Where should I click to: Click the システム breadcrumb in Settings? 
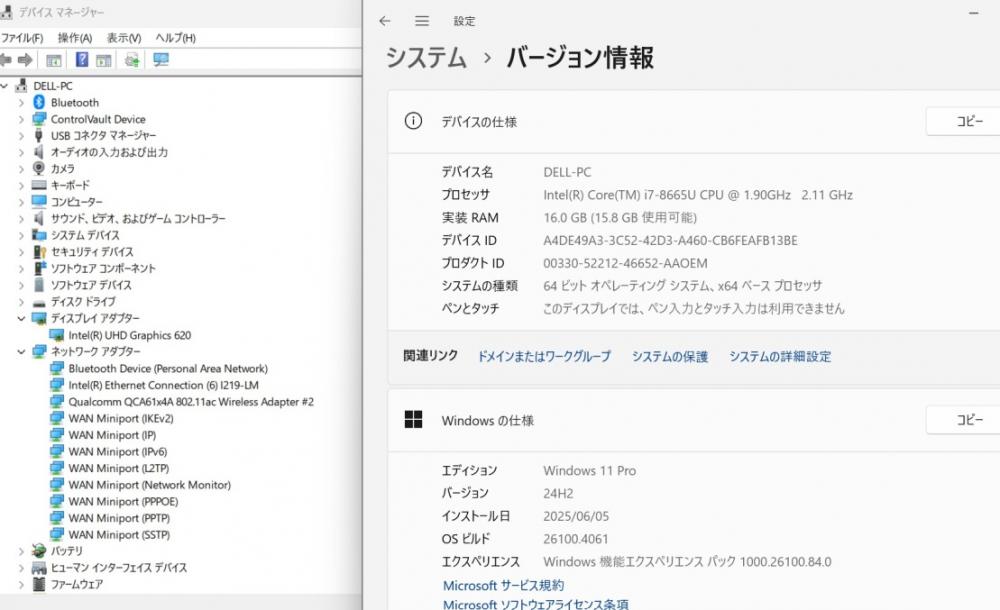pyautogui.click(x=426, y=57)
